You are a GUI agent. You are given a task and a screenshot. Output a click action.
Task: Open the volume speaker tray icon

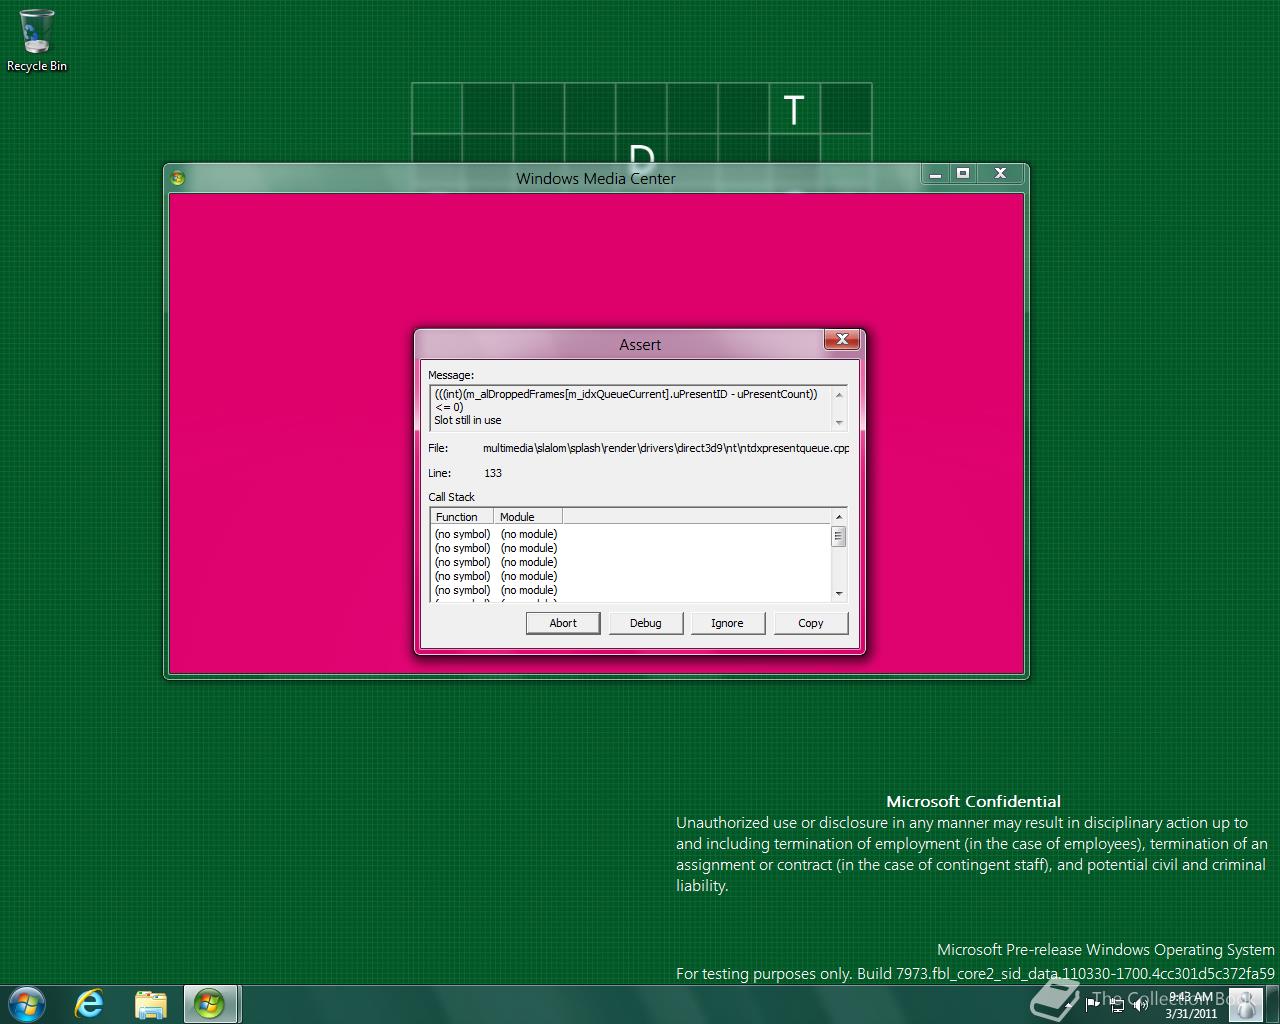(x=1140, y=1004)
